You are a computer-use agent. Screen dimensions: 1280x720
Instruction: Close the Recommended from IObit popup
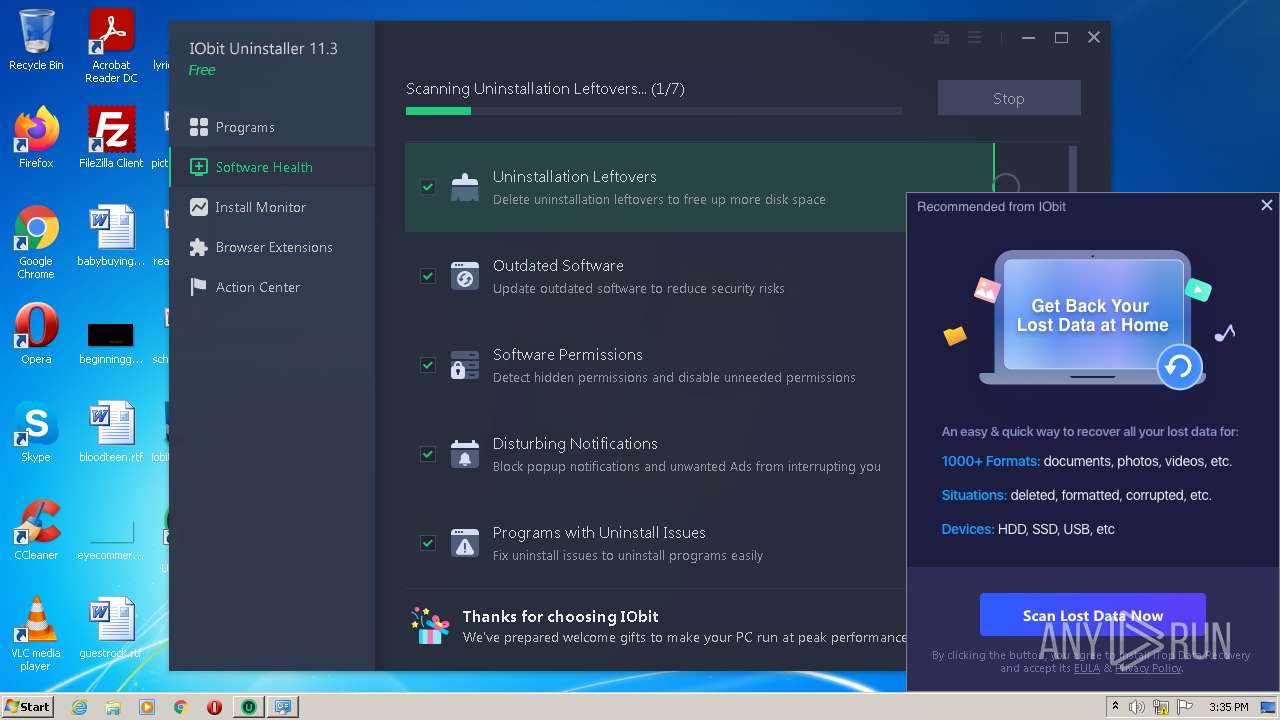click(1266, 205)
